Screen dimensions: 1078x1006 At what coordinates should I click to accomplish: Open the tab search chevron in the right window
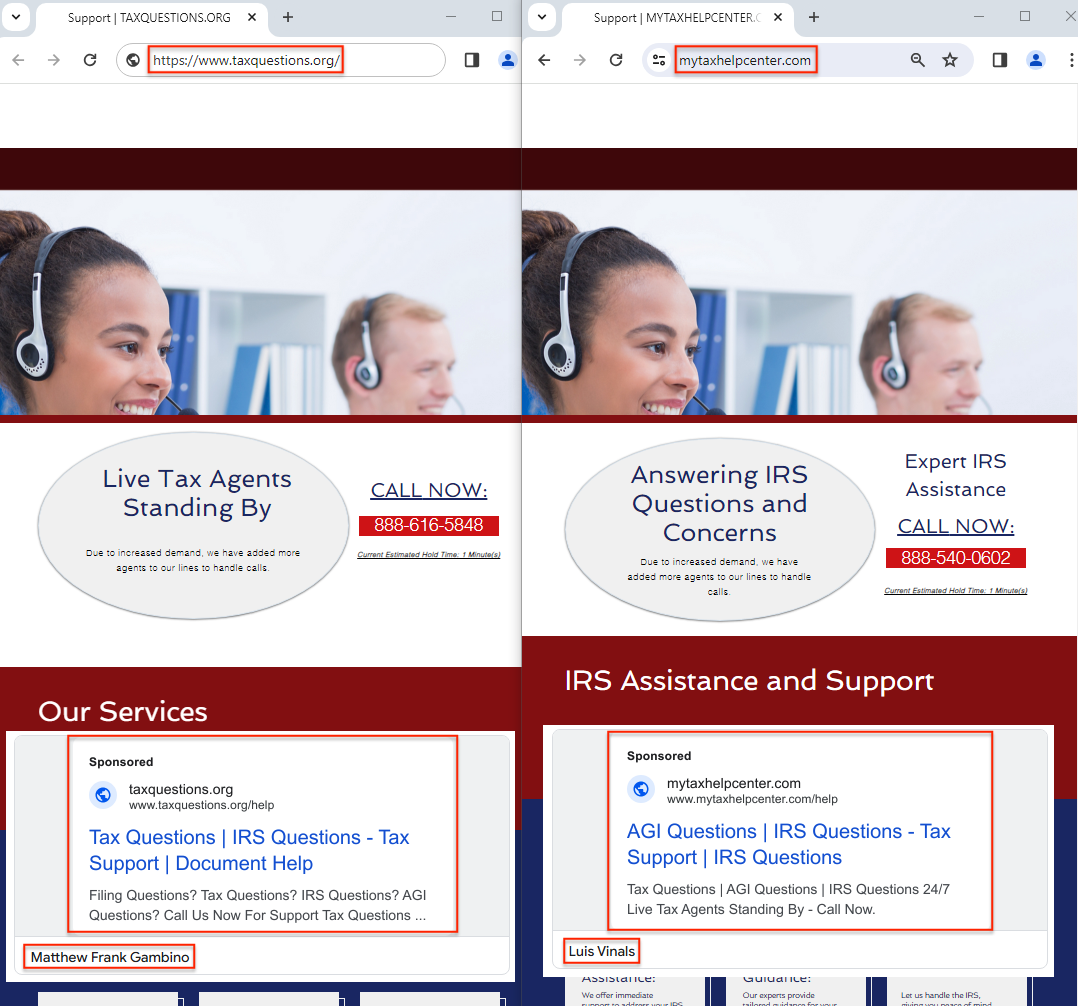pos(541,17)
